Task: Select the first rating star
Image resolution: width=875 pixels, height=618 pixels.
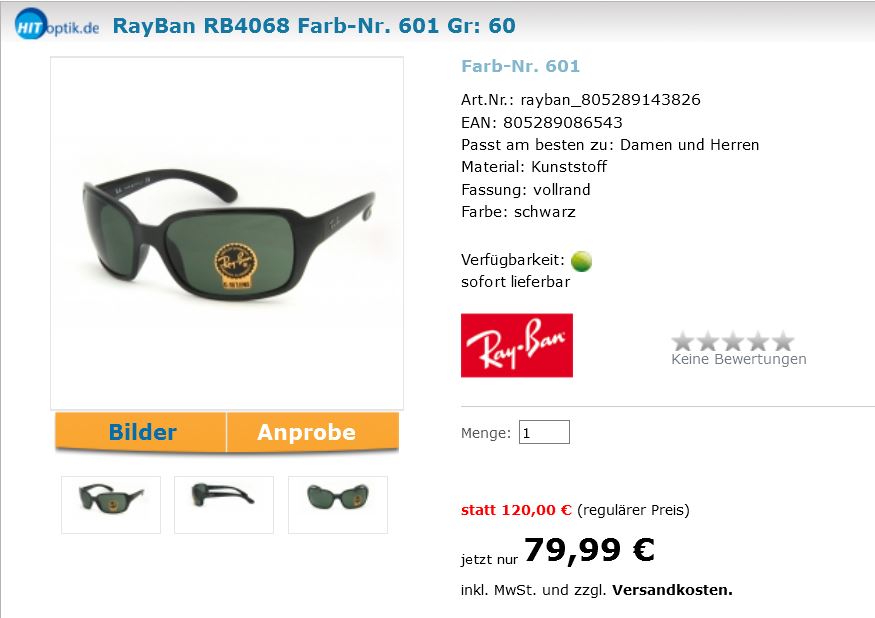Action: (x=682, y=341)
